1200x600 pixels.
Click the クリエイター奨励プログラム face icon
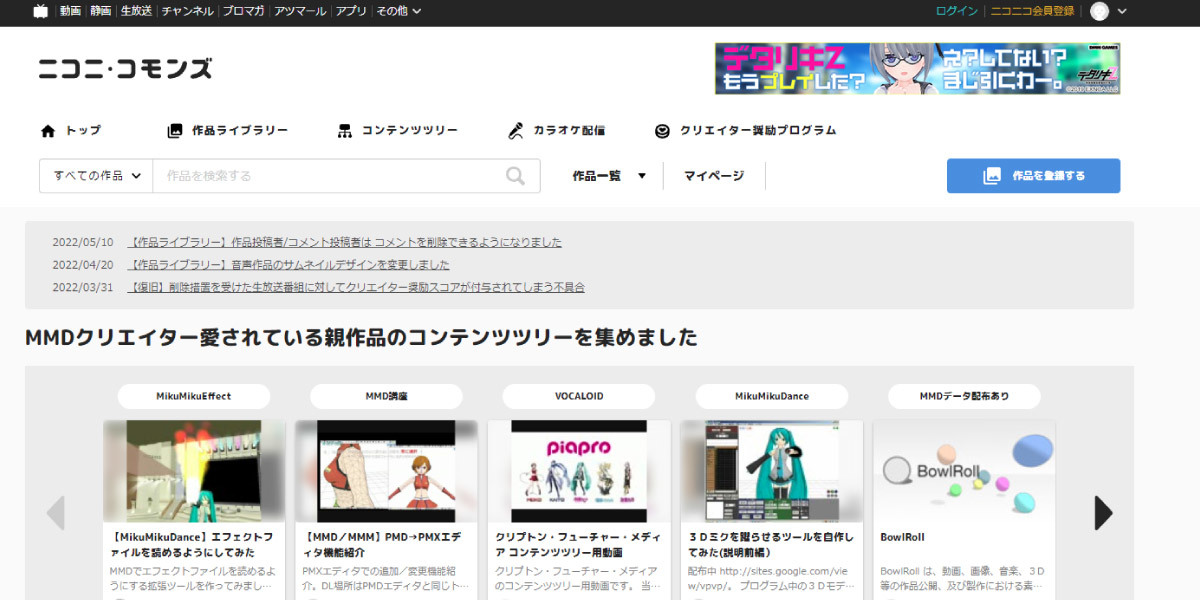[662, 131]
